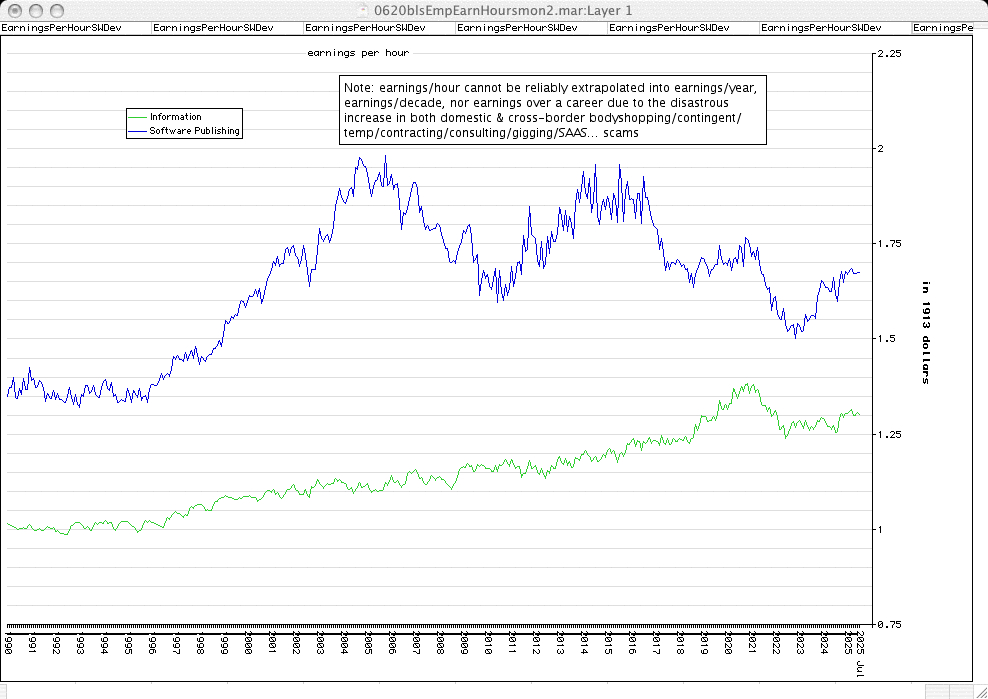Screen dimensions: 988x699
Task: Click the 1990 label on the x-axis
Action: [x=8, y=640]
